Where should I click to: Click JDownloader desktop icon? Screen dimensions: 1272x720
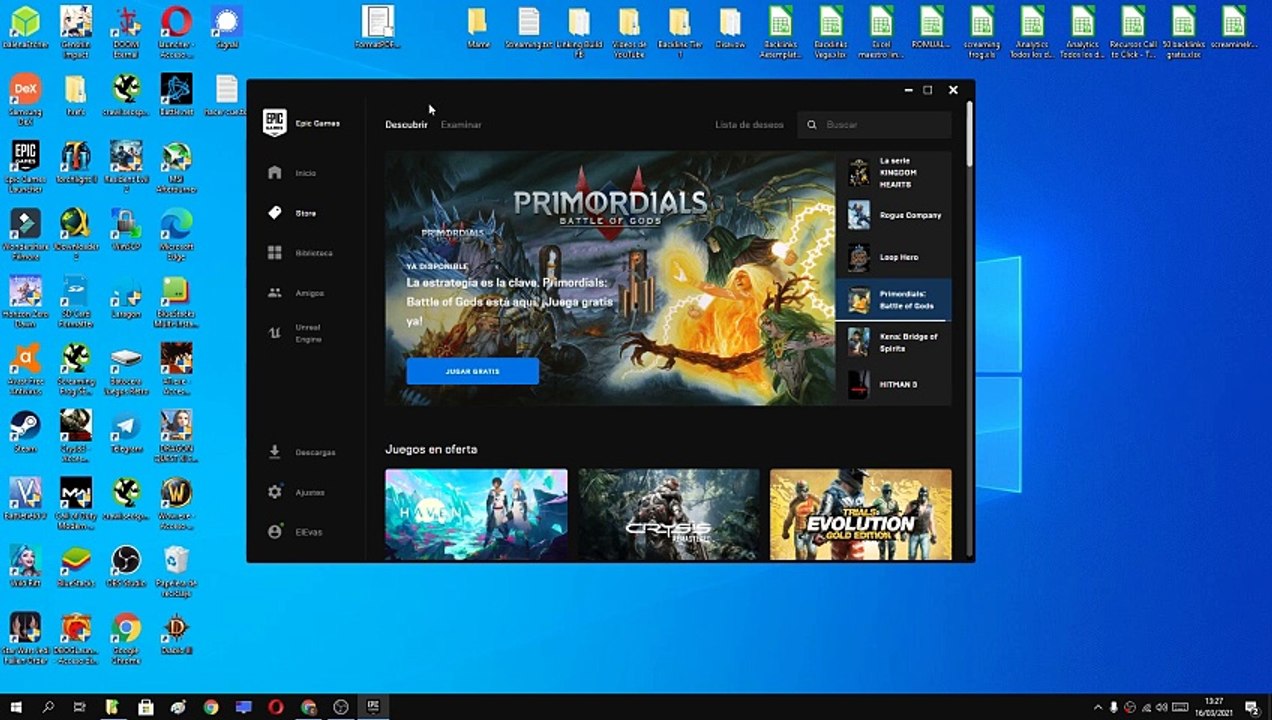click(75, 233)
